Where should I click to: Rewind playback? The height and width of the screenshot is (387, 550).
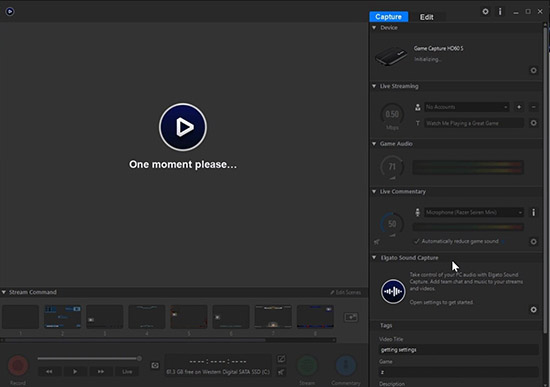(49, 371)
